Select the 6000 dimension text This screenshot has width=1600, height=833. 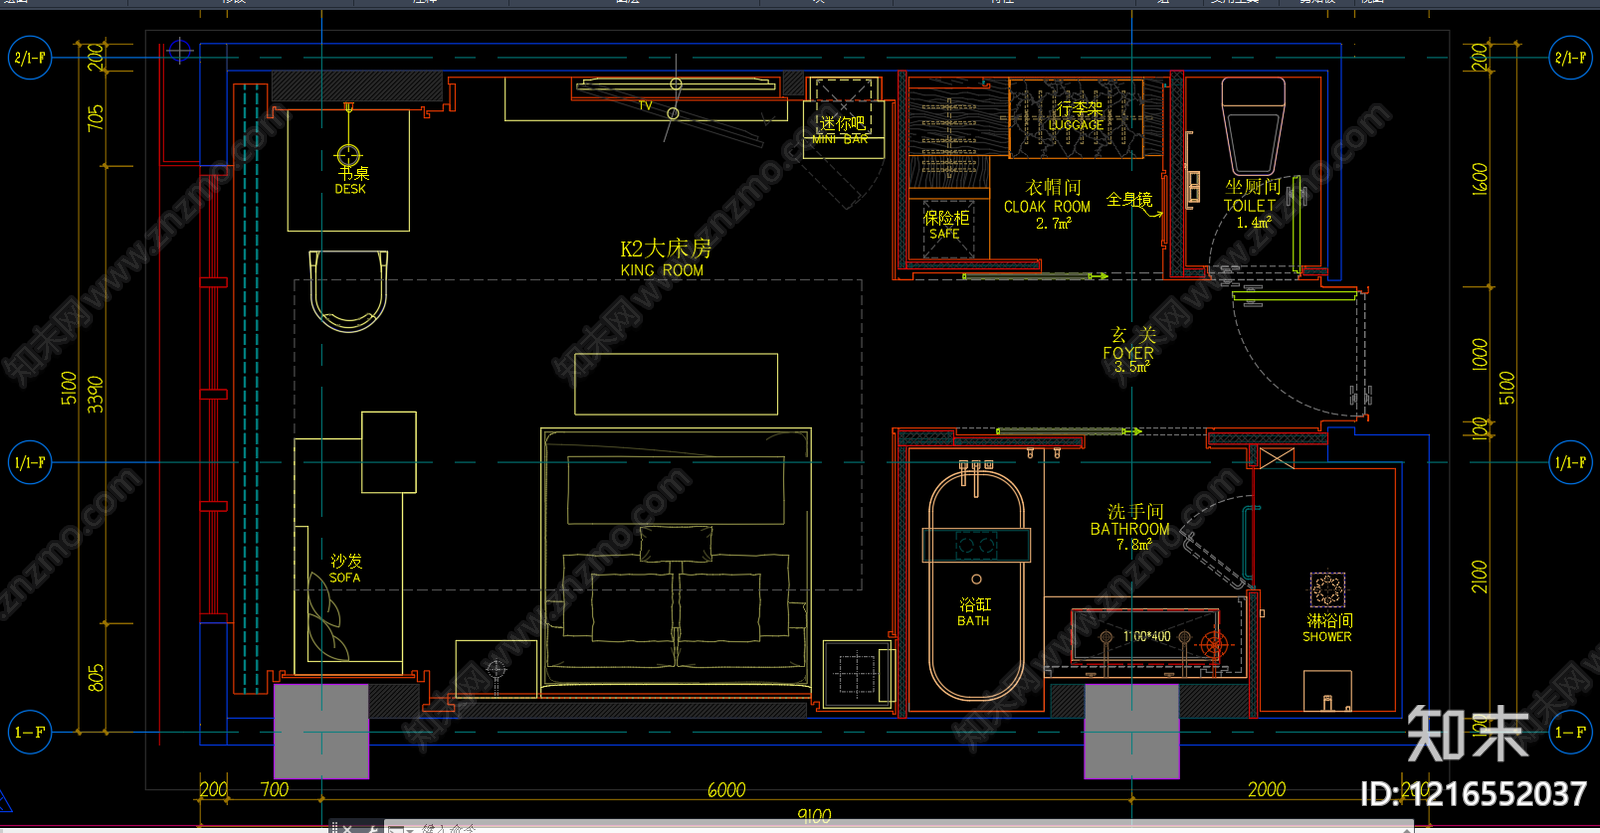726,790
